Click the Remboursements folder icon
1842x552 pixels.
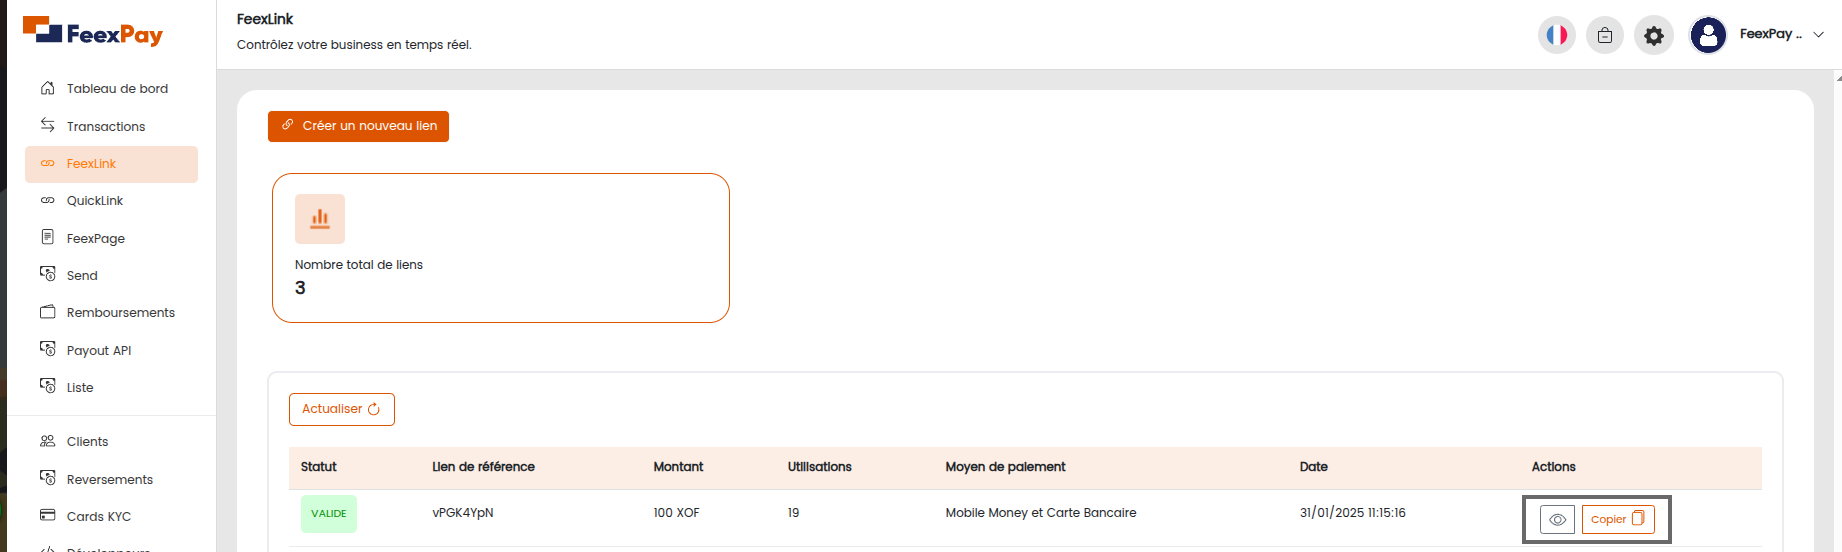point(47,312)
